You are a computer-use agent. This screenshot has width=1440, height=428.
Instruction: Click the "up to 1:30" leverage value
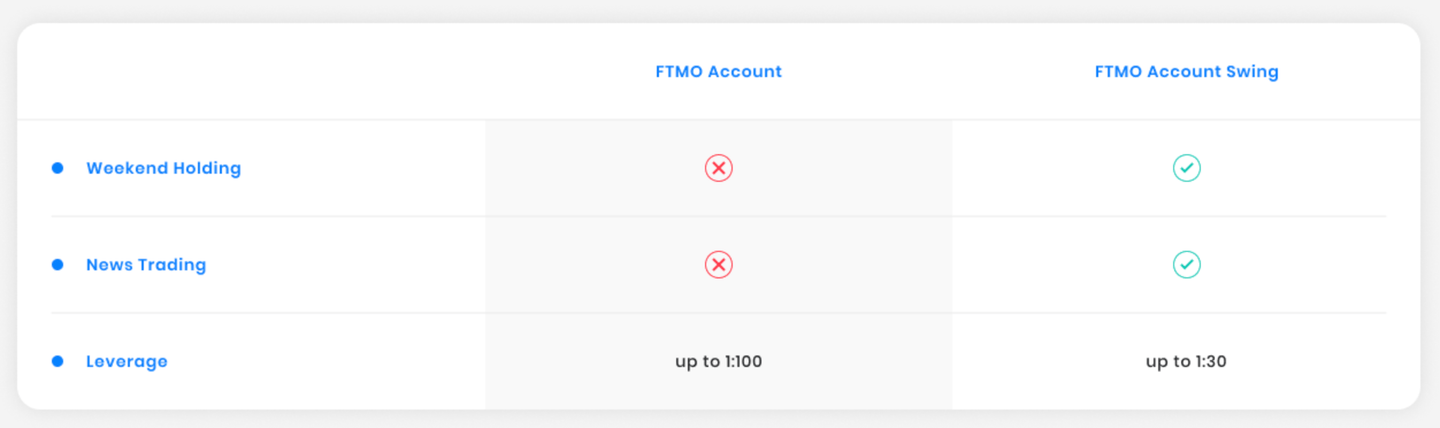[x=1186, y=361]
